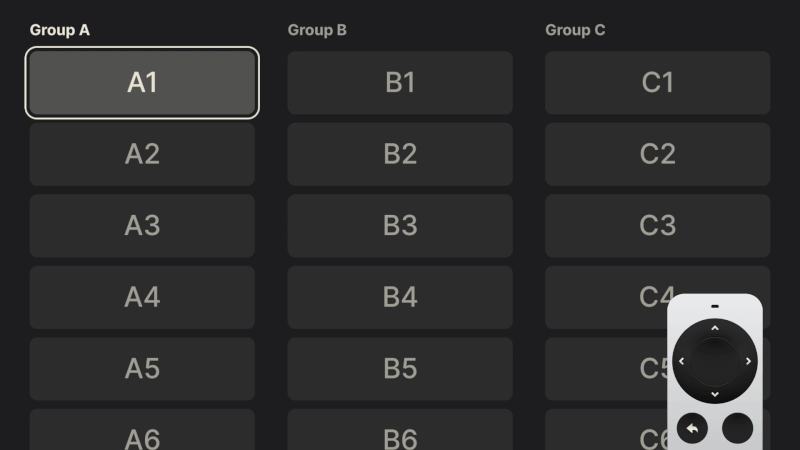This screenshot has width=800, height=450.
Task: Select the C1 button
Action: coord(657,83)
